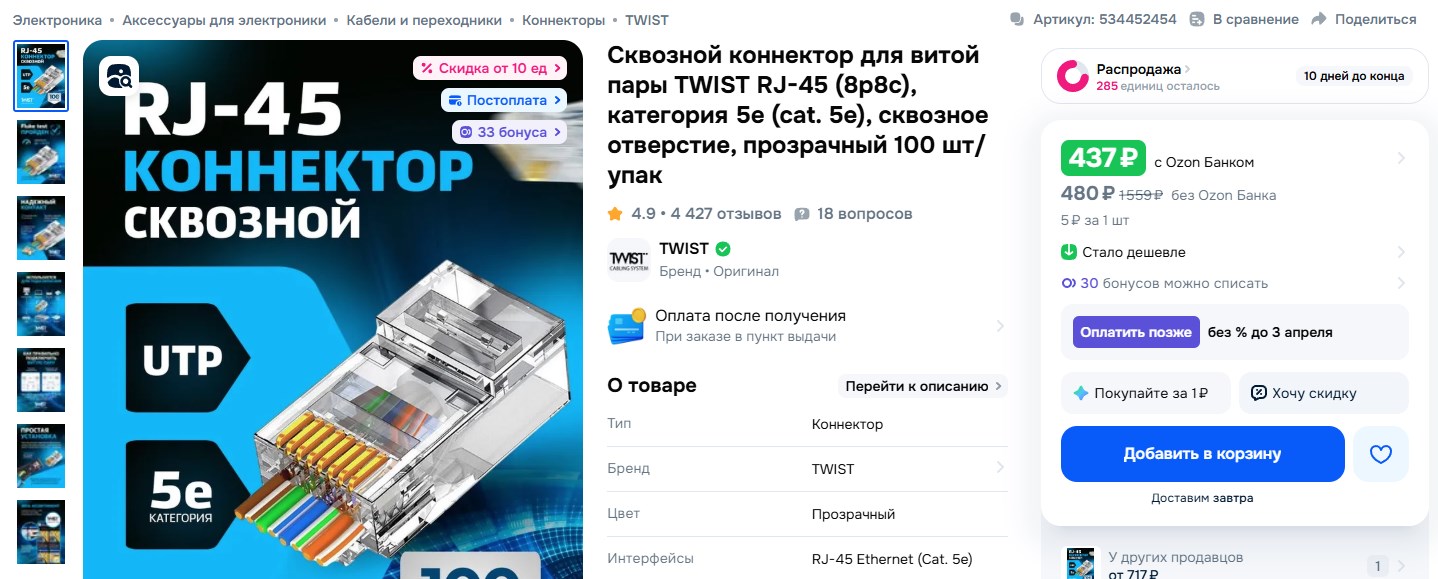The image size is (1438, 579).
Task: Copy article number via Артикул icon
Action: point(1018,19)
